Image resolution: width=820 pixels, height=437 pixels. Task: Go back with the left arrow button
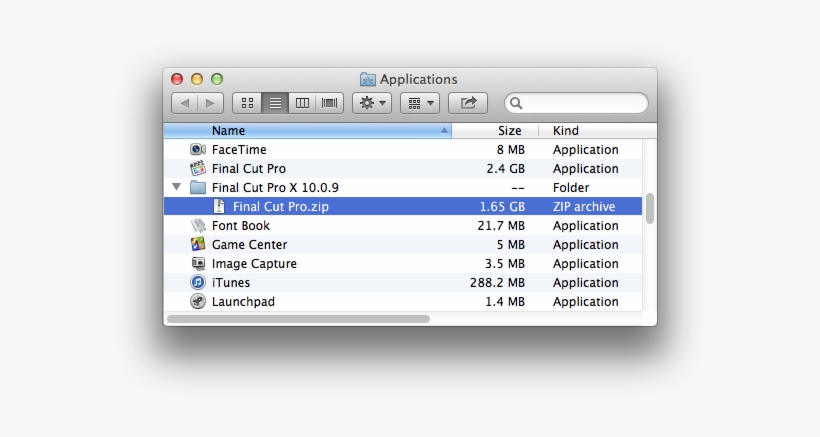pos(185,103)
